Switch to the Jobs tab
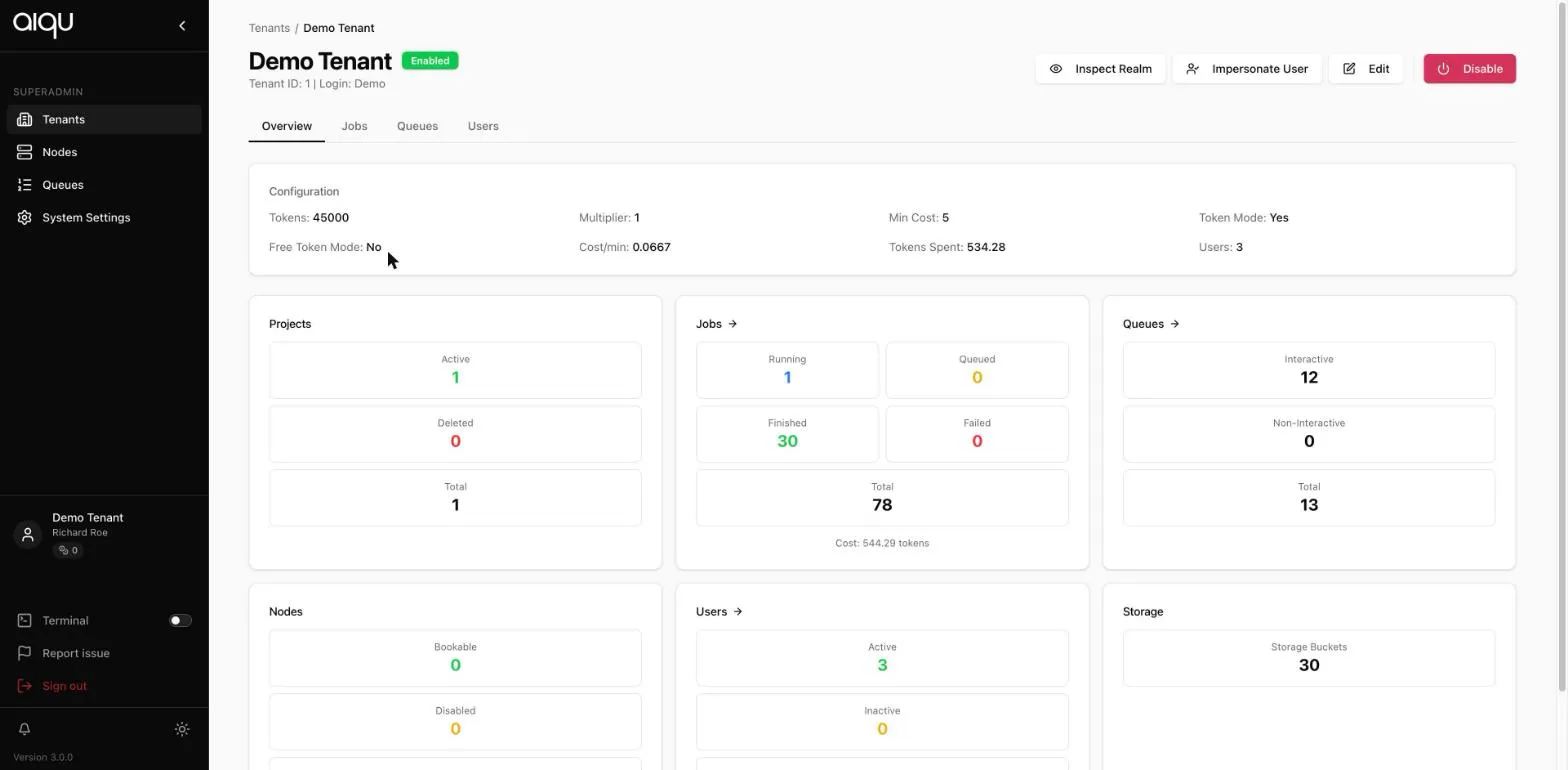This screenshot has width=1568, height=770. tap(354, 126)
